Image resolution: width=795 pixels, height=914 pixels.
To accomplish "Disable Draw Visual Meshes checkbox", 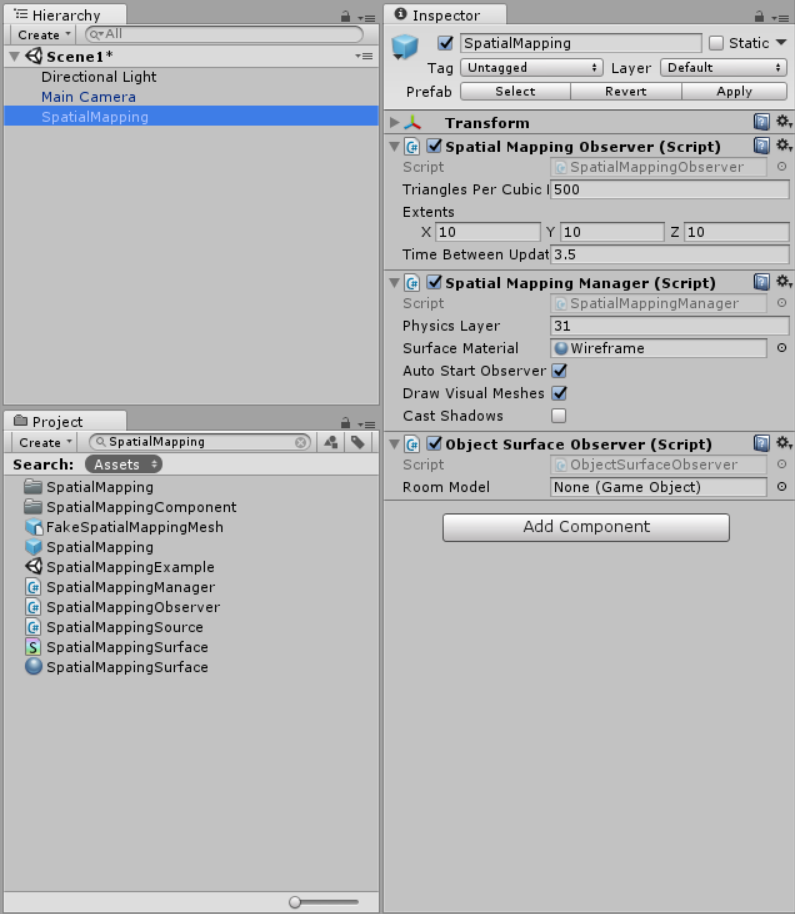I will tap(559, 393).
